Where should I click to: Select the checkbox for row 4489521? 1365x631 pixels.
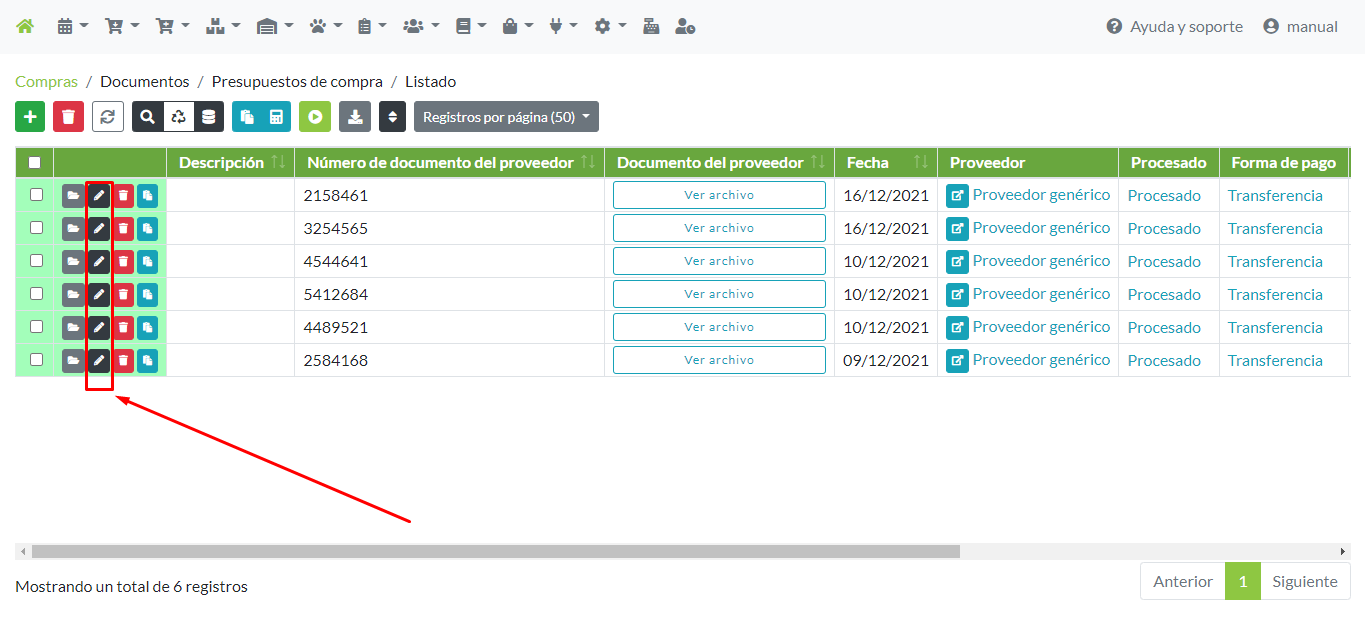pos(36,327)
